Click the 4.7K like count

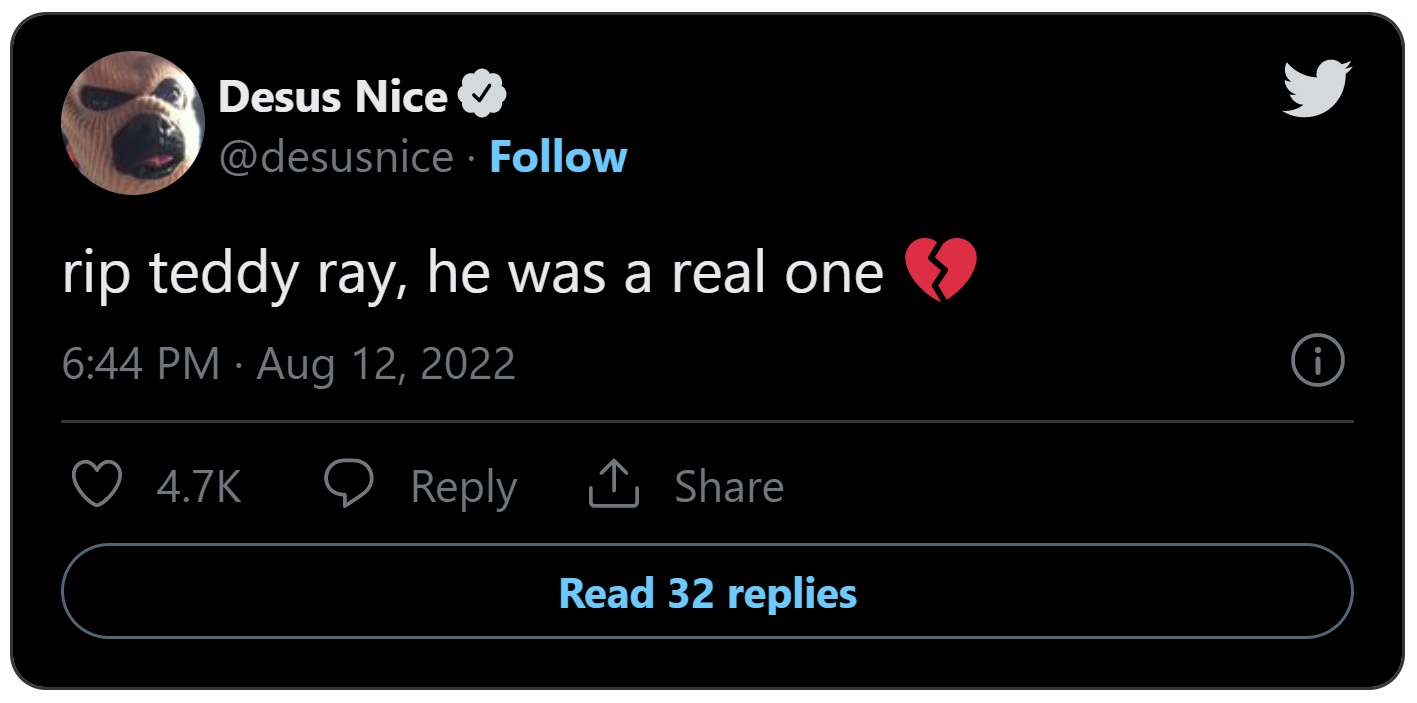(199, 487)
